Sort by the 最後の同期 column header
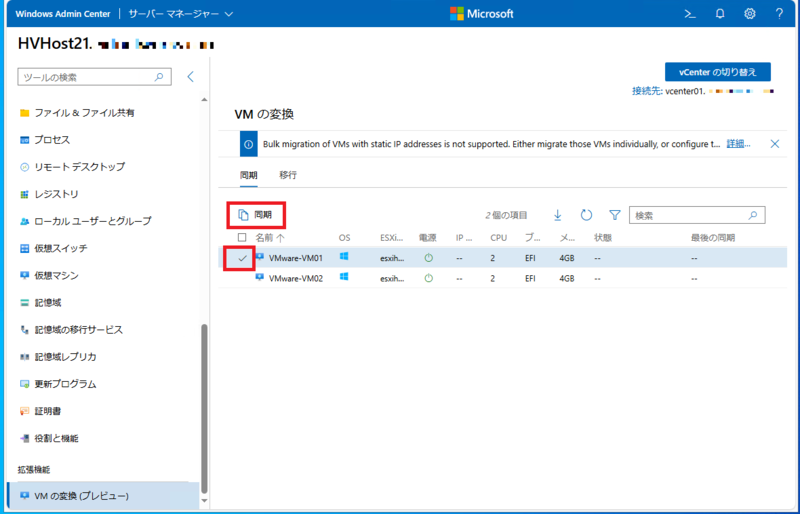This screenshot has height=514, width=800. (x=713, y=238)
